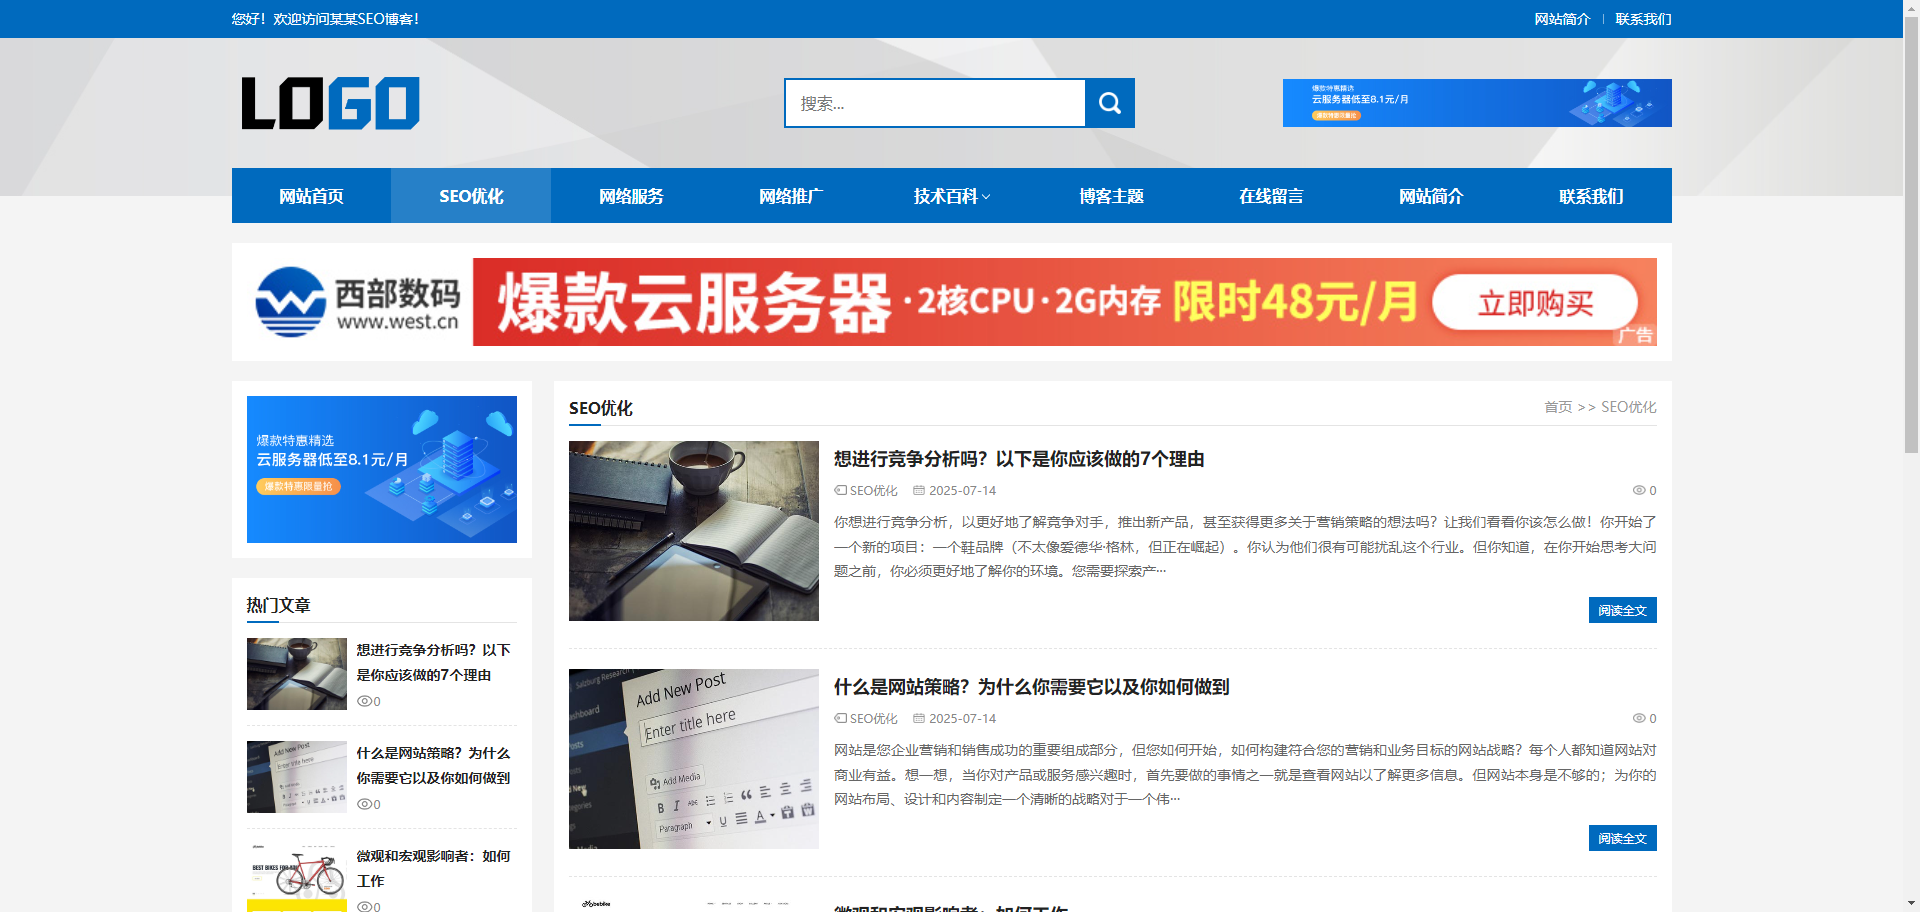The width and height of the screenshot is (1920, 912).
Task: Click 立即购买 button in banner ad
Action: tap(1535, 303)
